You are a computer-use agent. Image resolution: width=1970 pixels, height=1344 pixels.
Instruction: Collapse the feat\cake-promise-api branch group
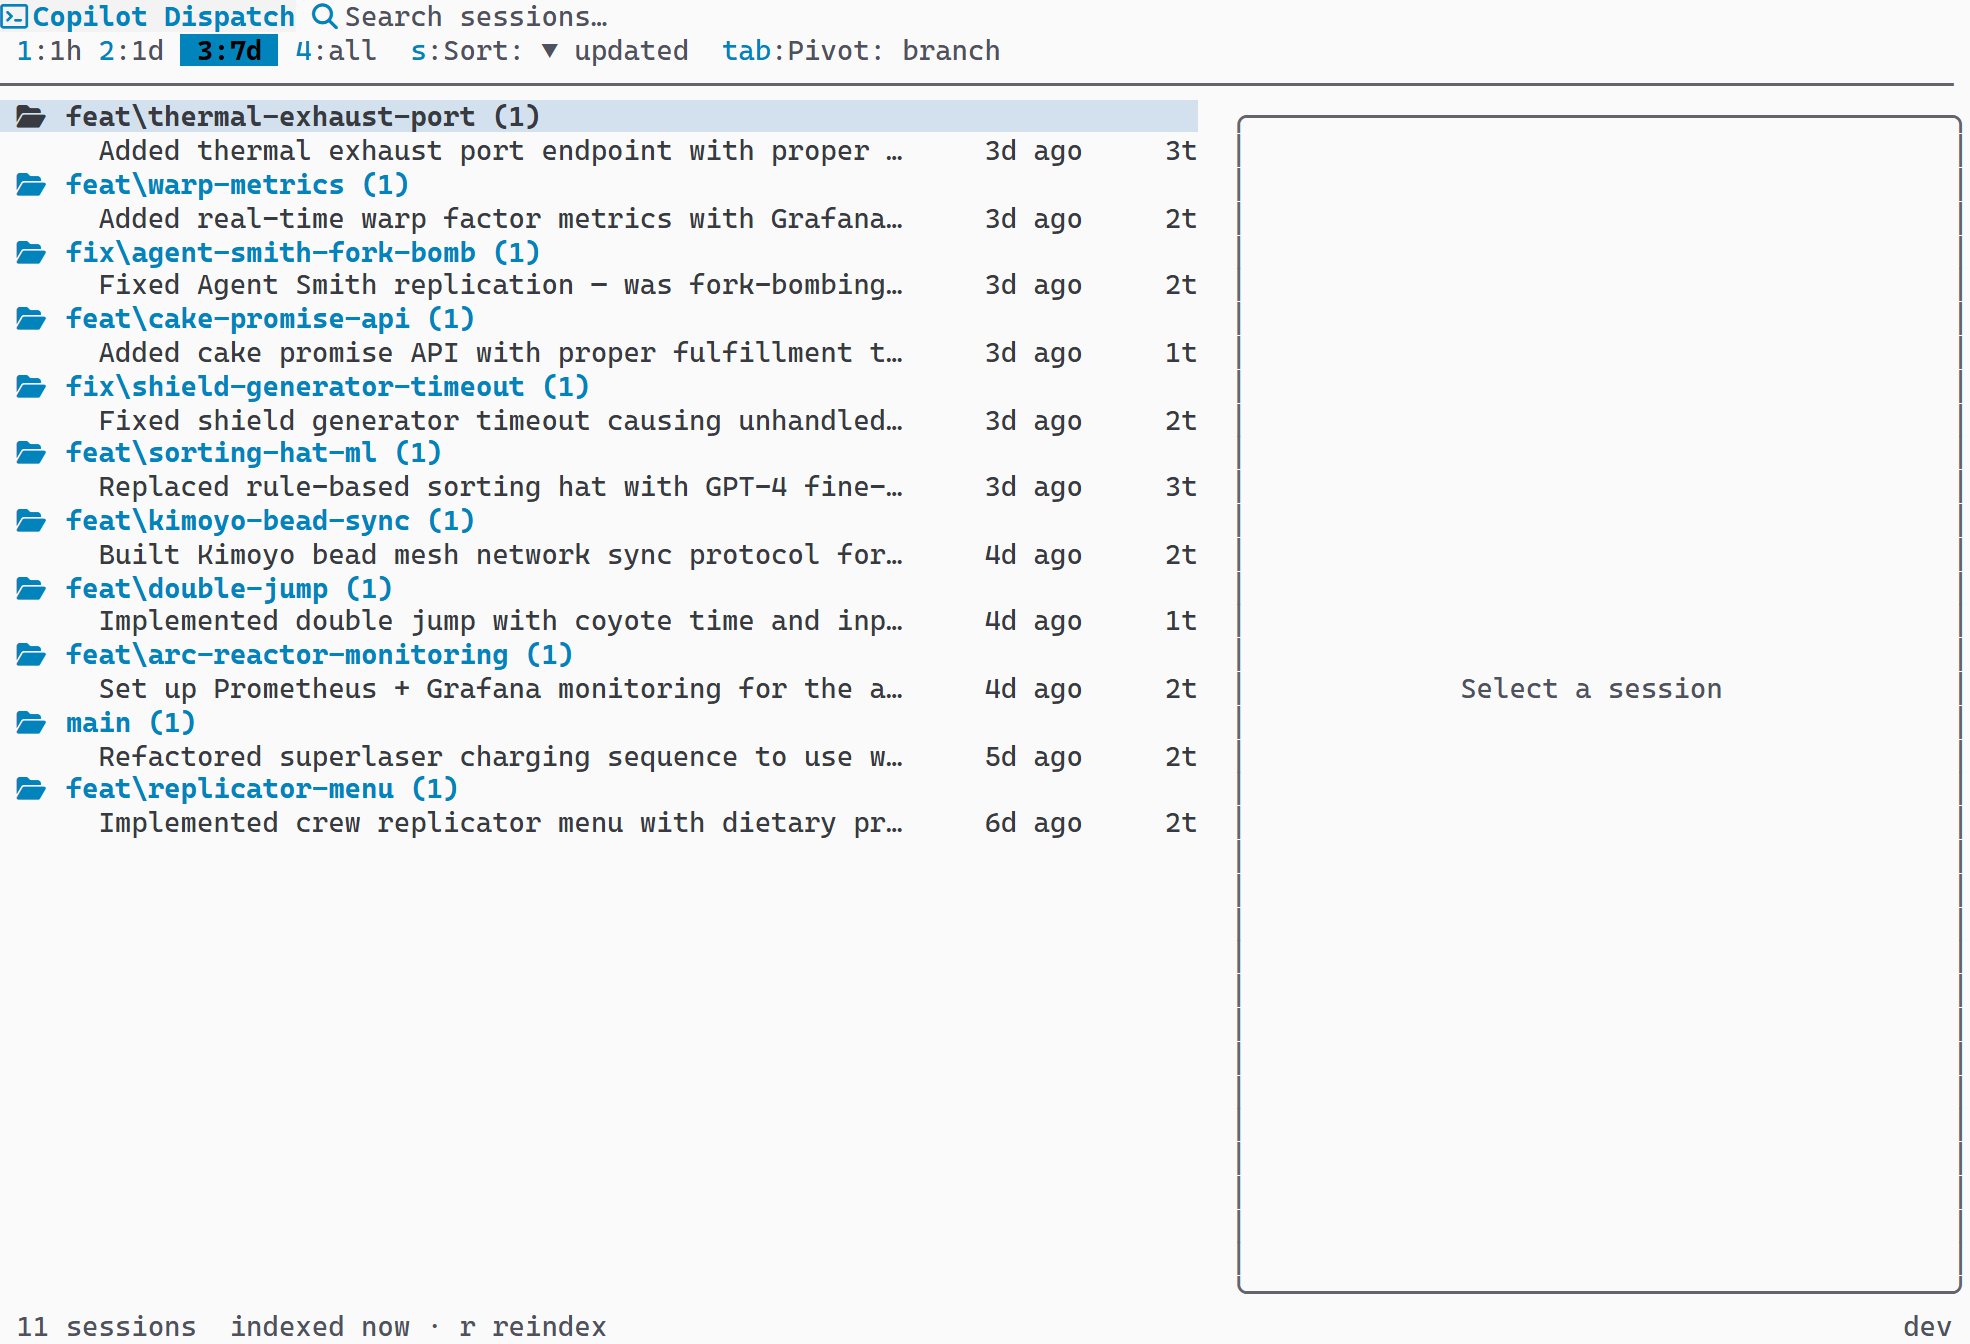270,318
